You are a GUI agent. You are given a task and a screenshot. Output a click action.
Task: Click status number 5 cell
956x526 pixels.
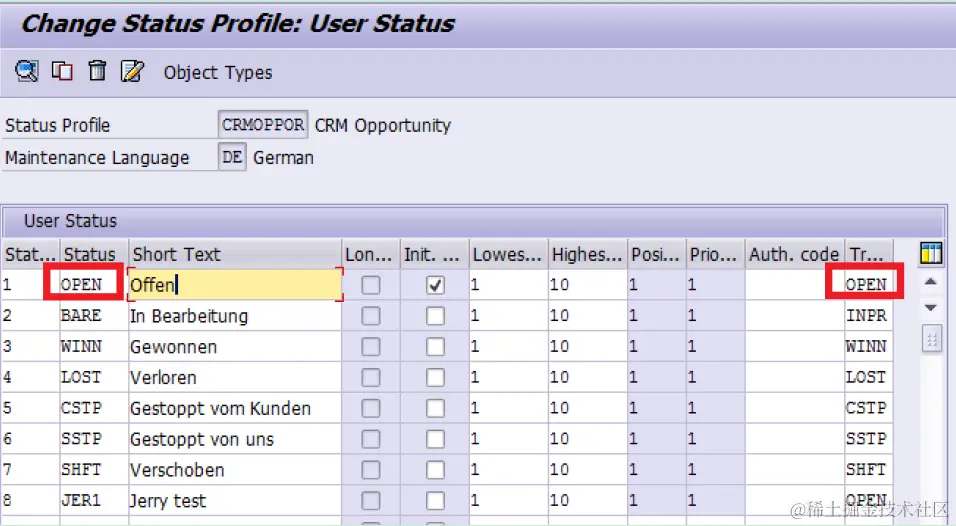30,408
